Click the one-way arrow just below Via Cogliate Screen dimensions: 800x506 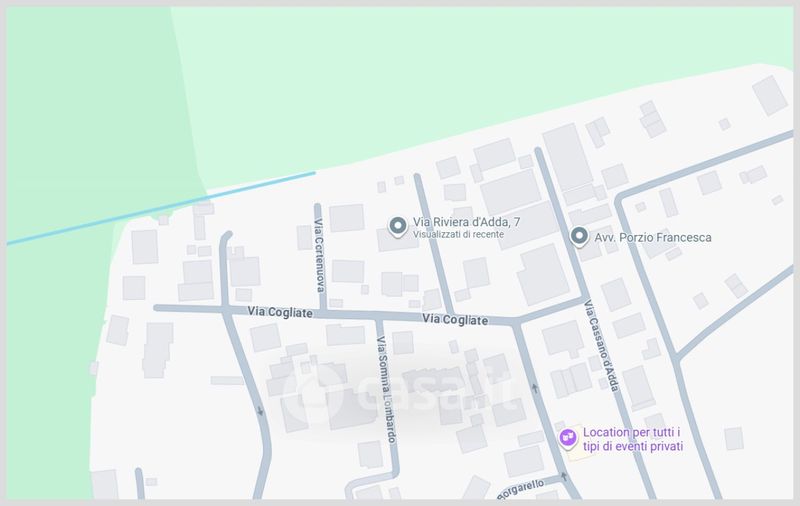[x=536, y=388]
